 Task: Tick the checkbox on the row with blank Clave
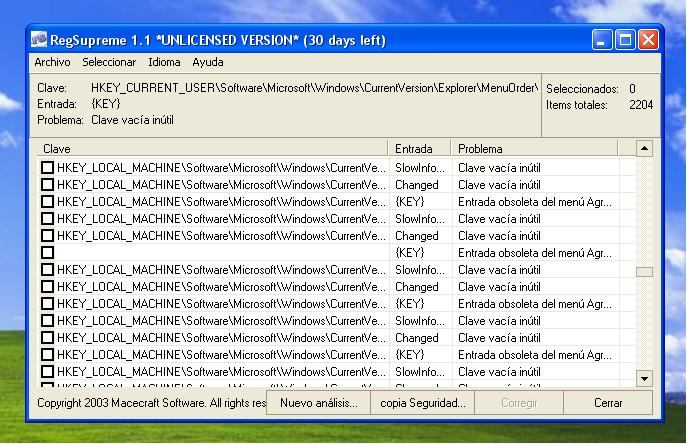47,252
